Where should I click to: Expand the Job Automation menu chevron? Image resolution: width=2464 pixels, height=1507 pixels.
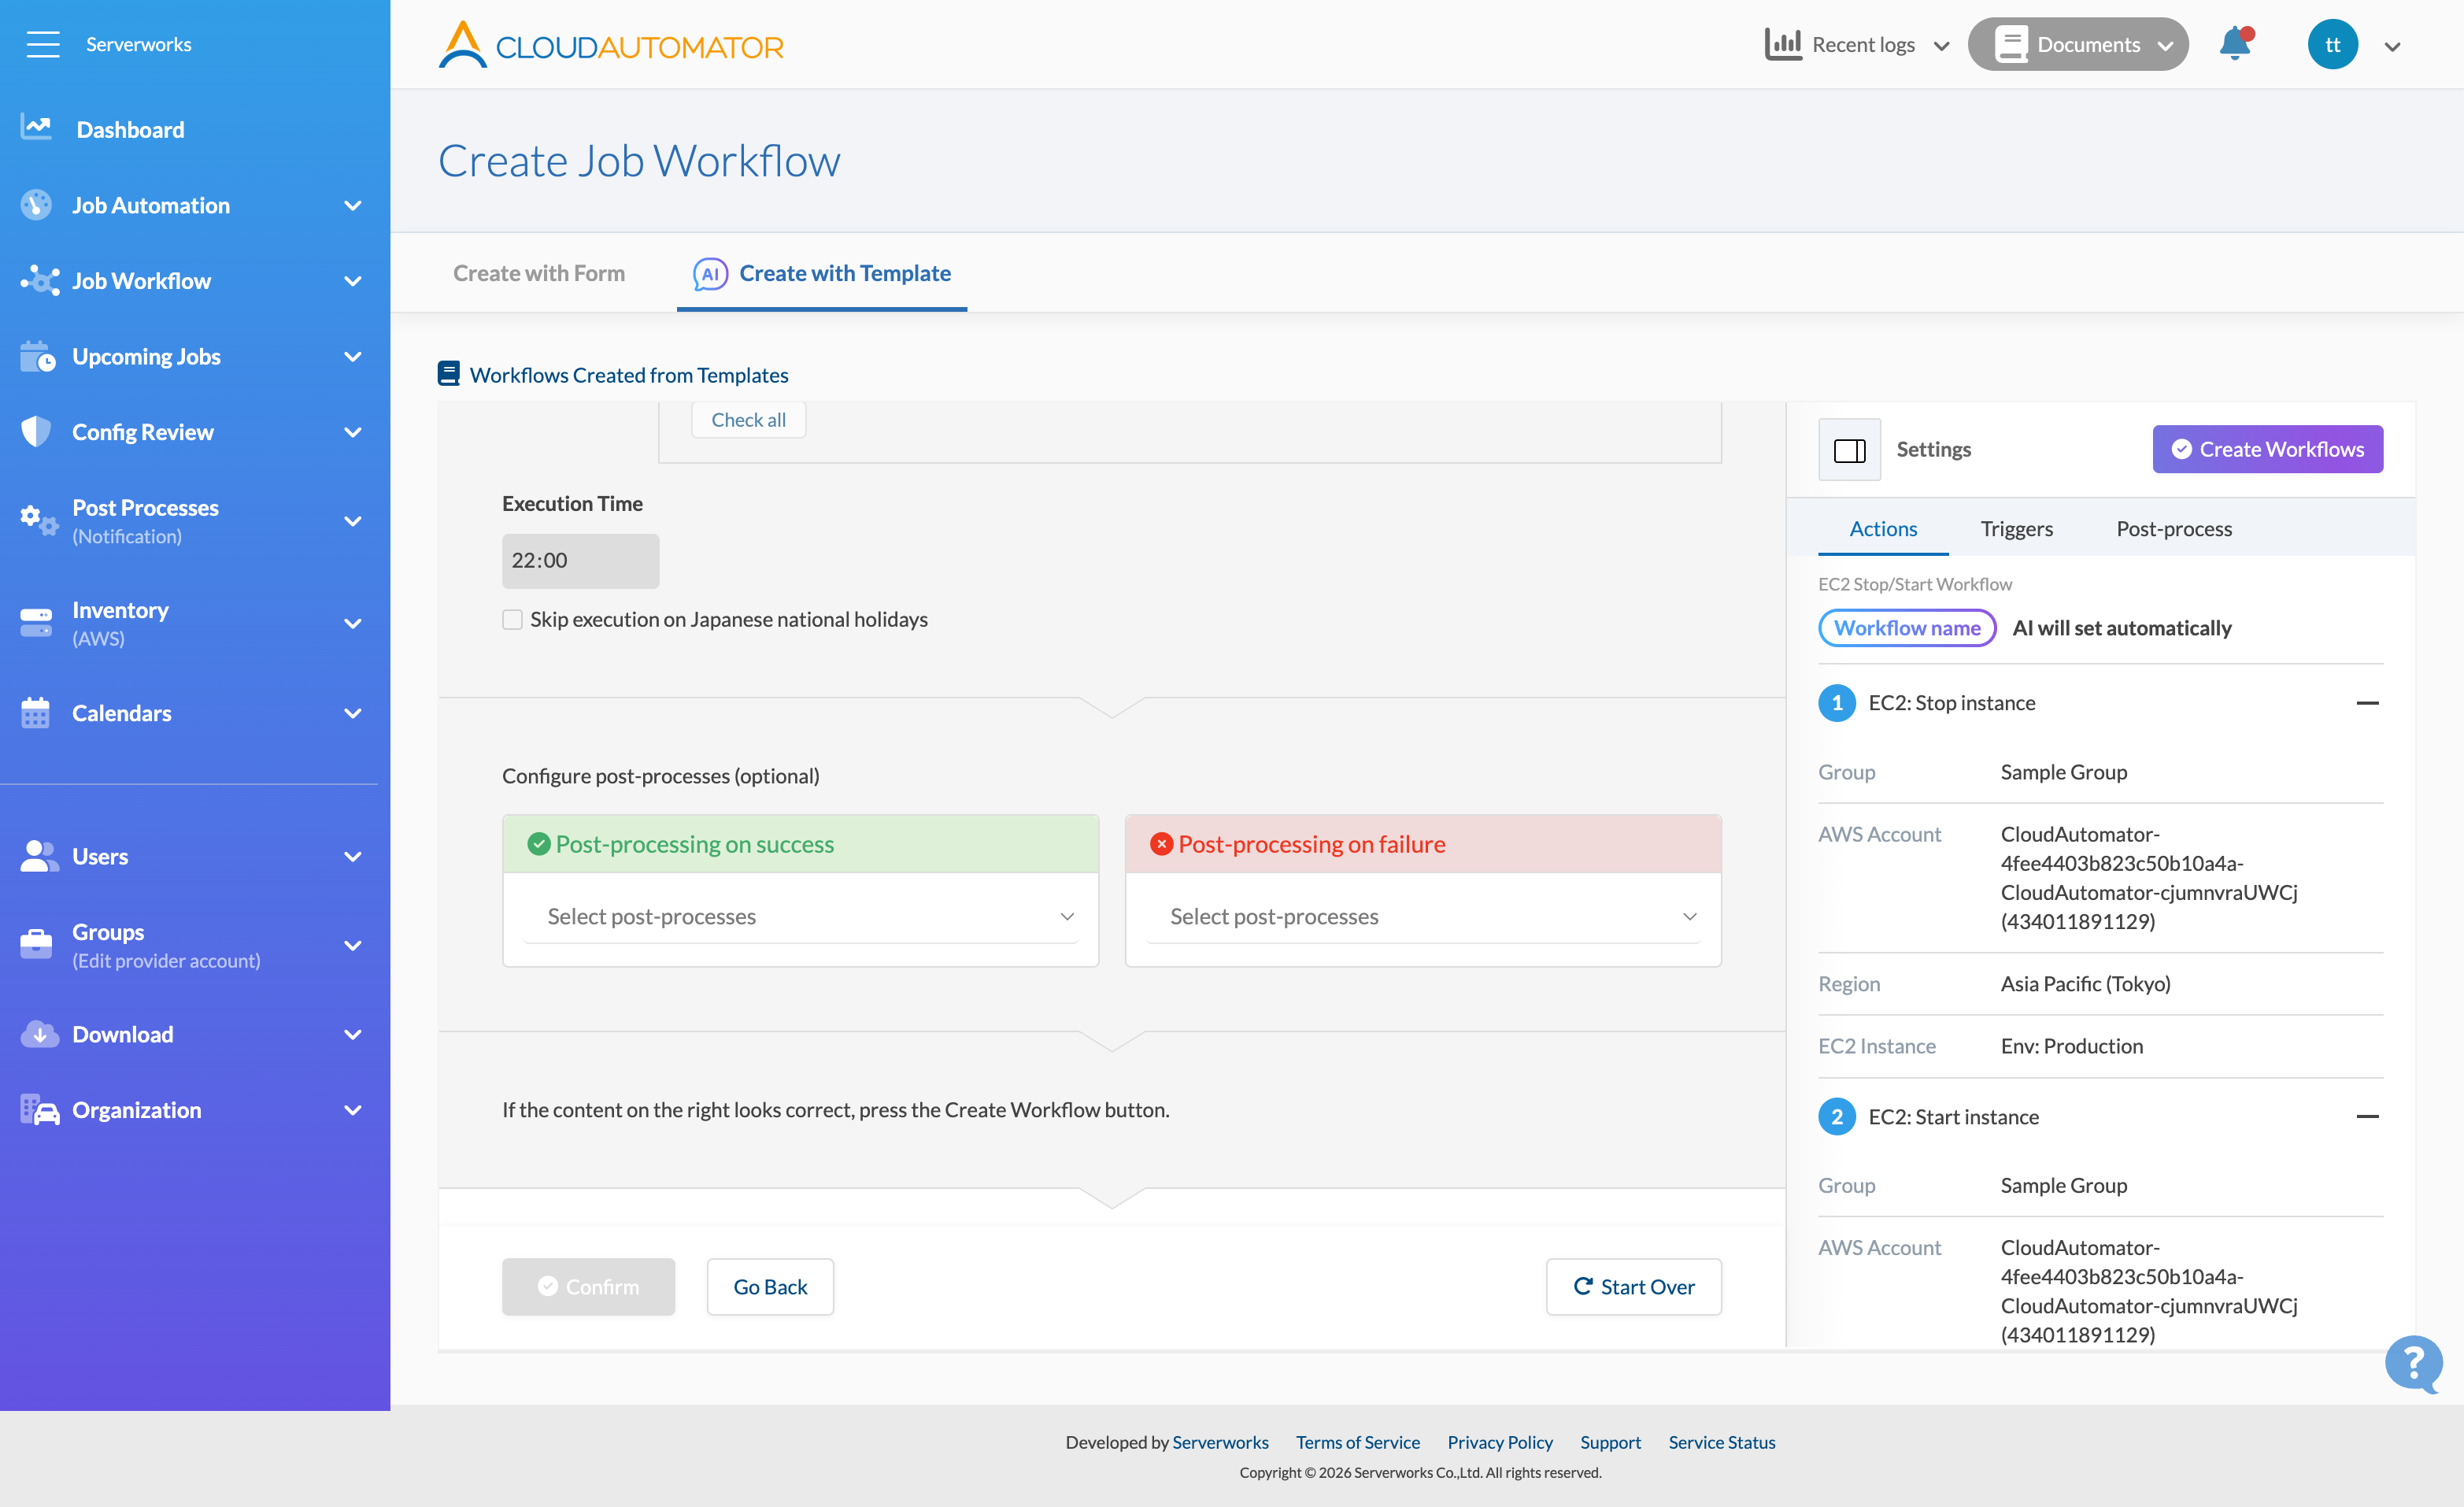coord(353,206)
